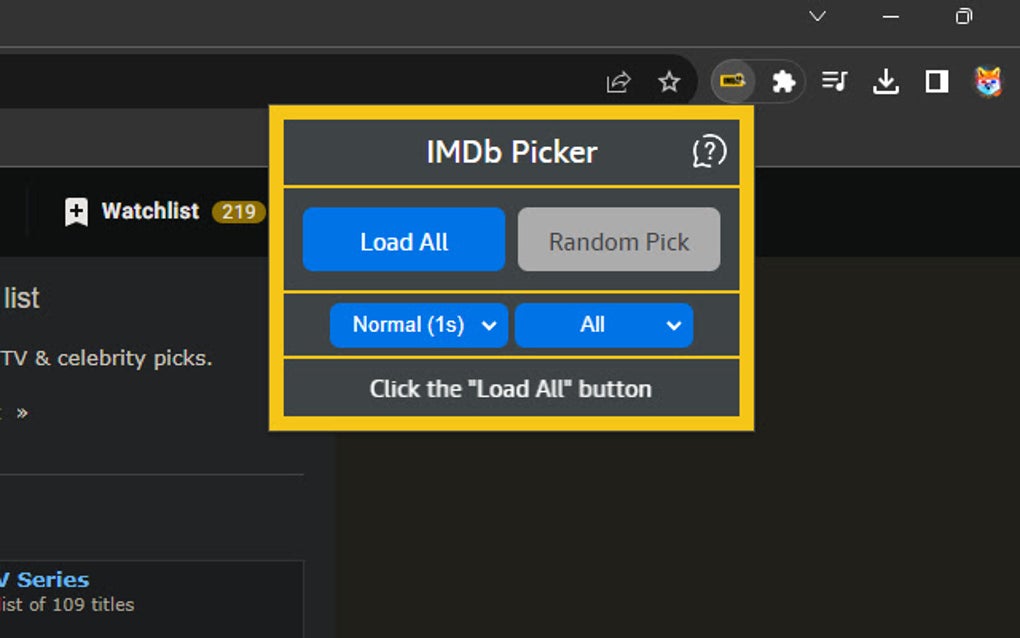Open the Normal (1s) speed dropdown
This screenshot has width=1020, height=638.
[x=418, y=325]
